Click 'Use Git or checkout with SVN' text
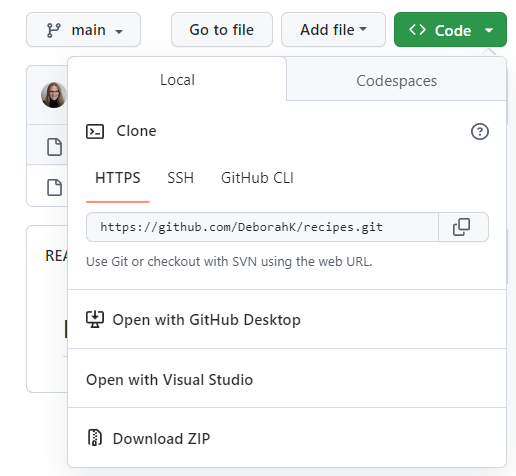The image size is (516, 476). tap(229, 262)
